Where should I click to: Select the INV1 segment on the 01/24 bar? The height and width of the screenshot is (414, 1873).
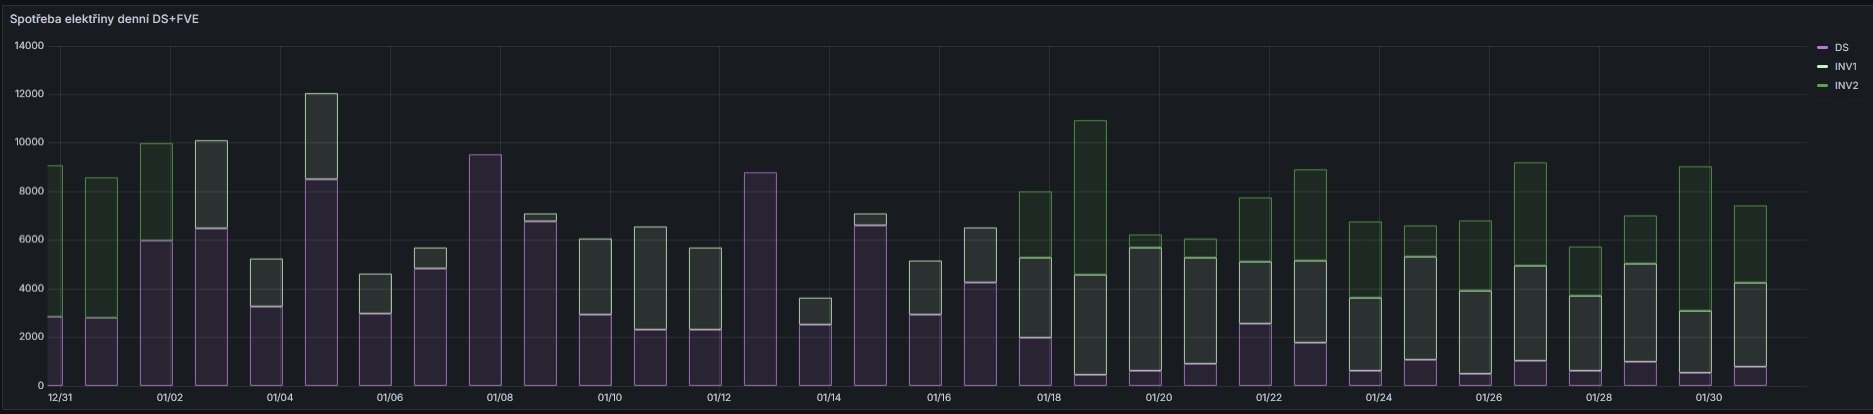(1365, 334)
